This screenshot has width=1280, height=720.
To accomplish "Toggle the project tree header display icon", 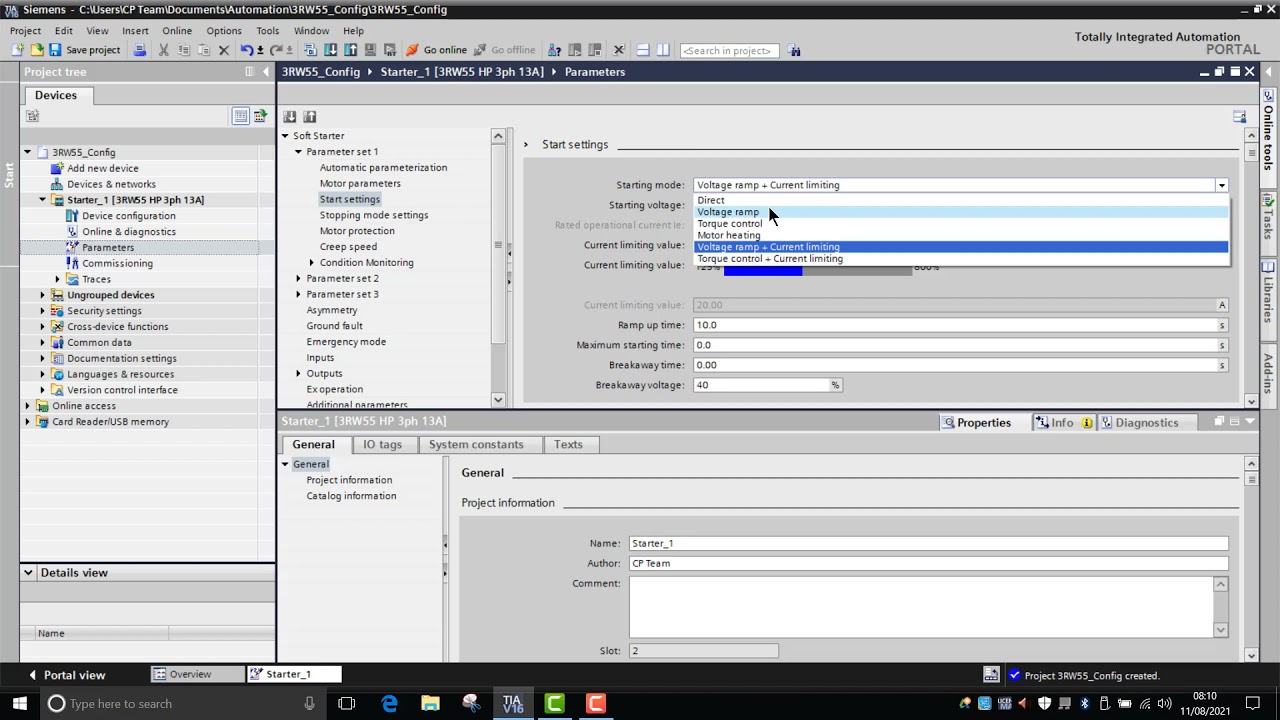I will (x=260, y=116).
